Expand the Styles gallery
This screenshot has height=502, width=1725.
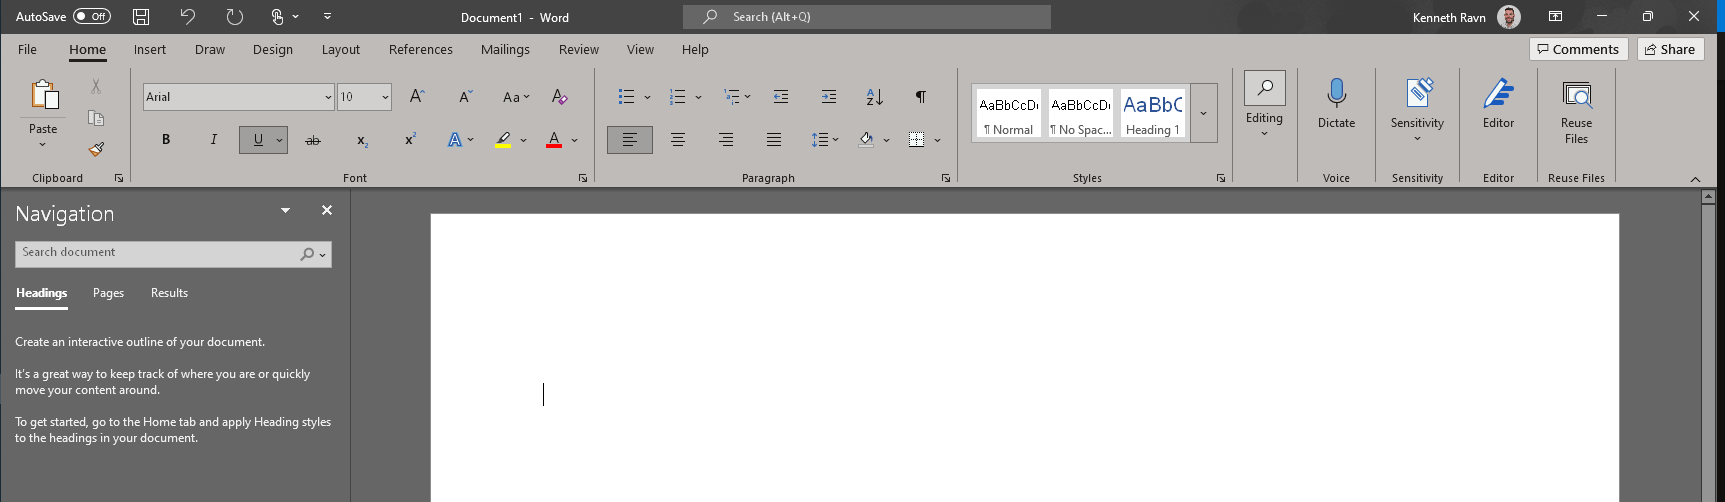pyautogui.click(x=1204, y=113)
